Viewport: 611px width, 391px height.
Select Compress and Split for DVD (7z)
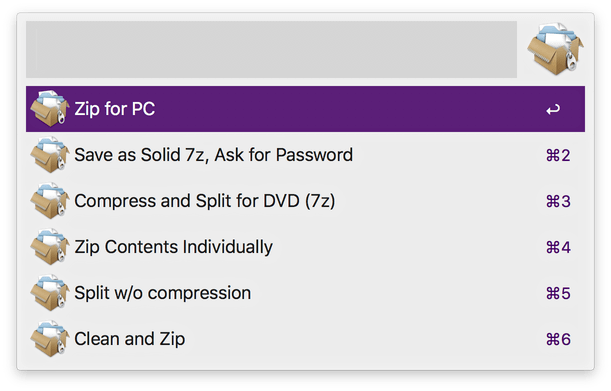coord(305,201)
